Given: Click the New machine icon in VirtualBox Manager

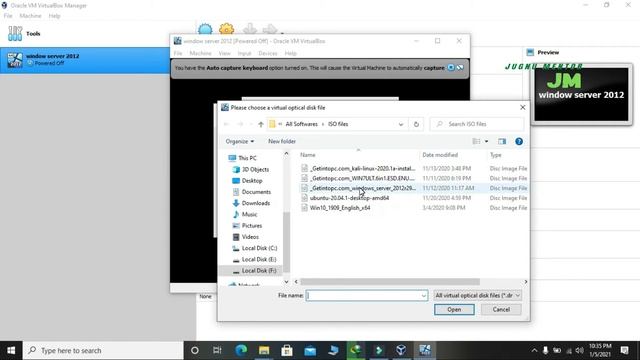Looking at the screenshot, I should (205, 29).
